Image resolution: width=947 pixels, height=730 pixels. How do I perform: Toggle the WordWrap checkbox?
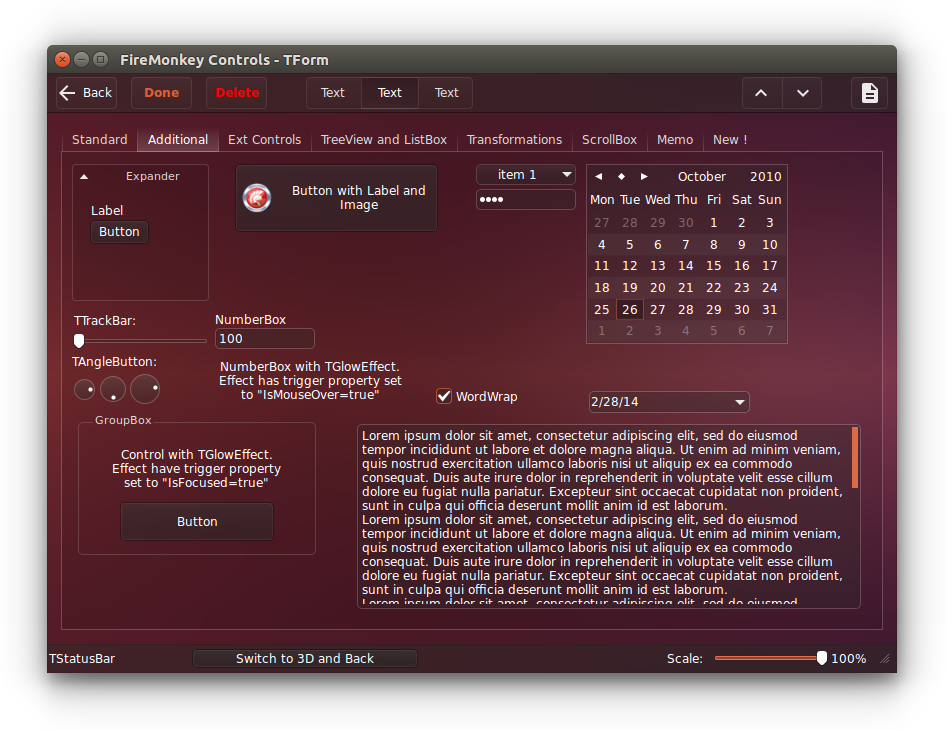[444, 396]
